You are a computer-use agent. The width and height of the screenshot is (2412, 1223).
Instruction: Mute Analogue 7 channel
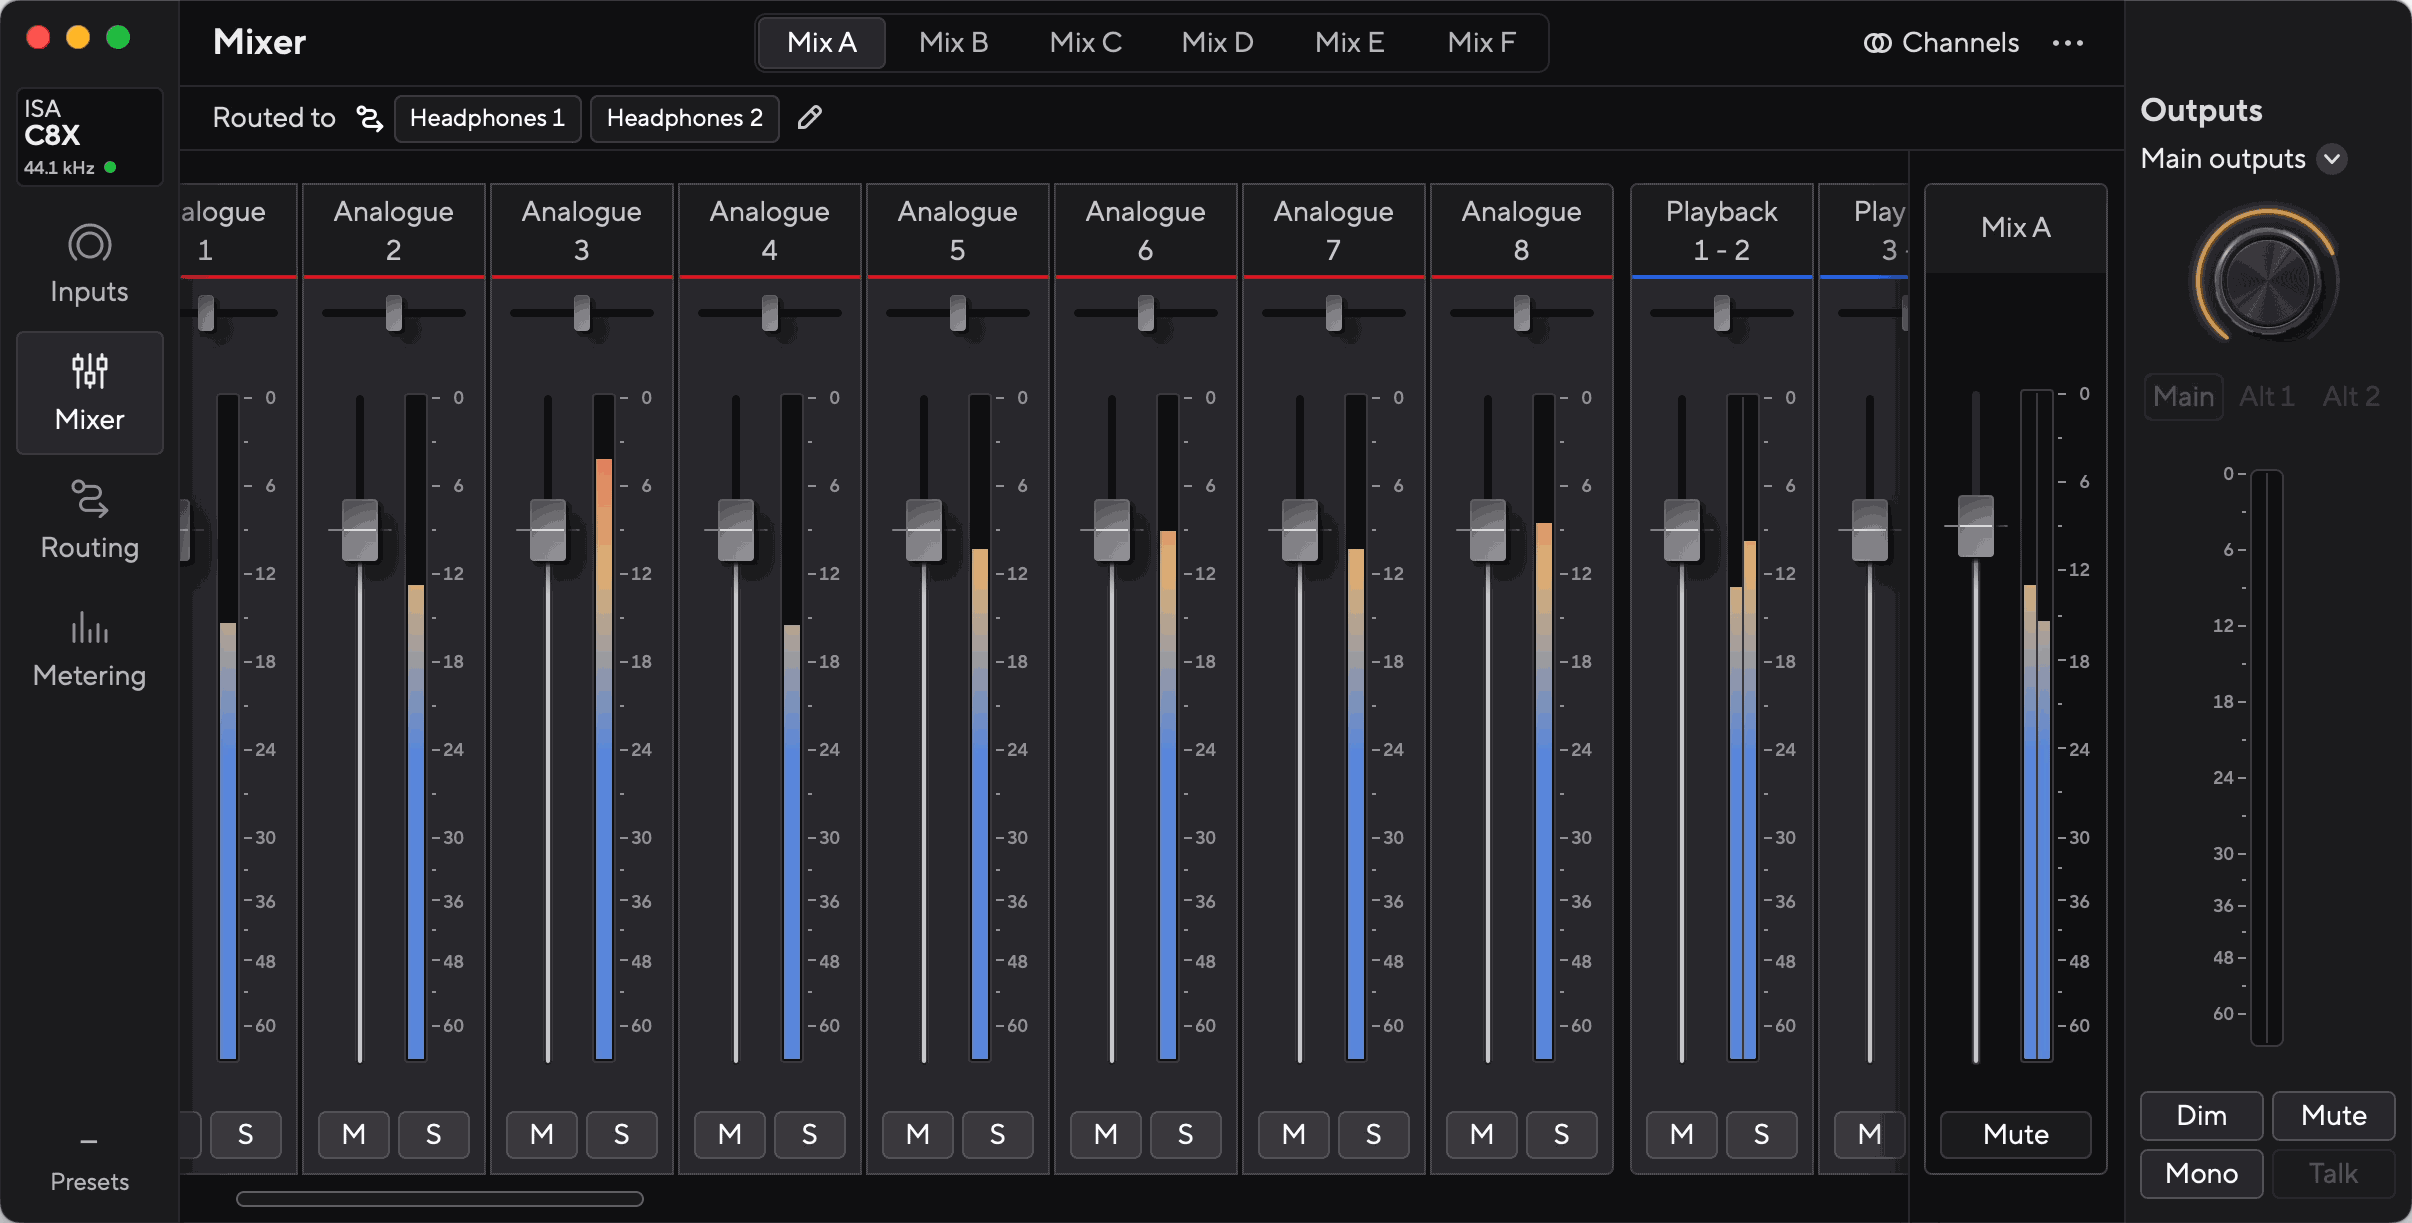pyautogui.click(x=1294, y=1134)
